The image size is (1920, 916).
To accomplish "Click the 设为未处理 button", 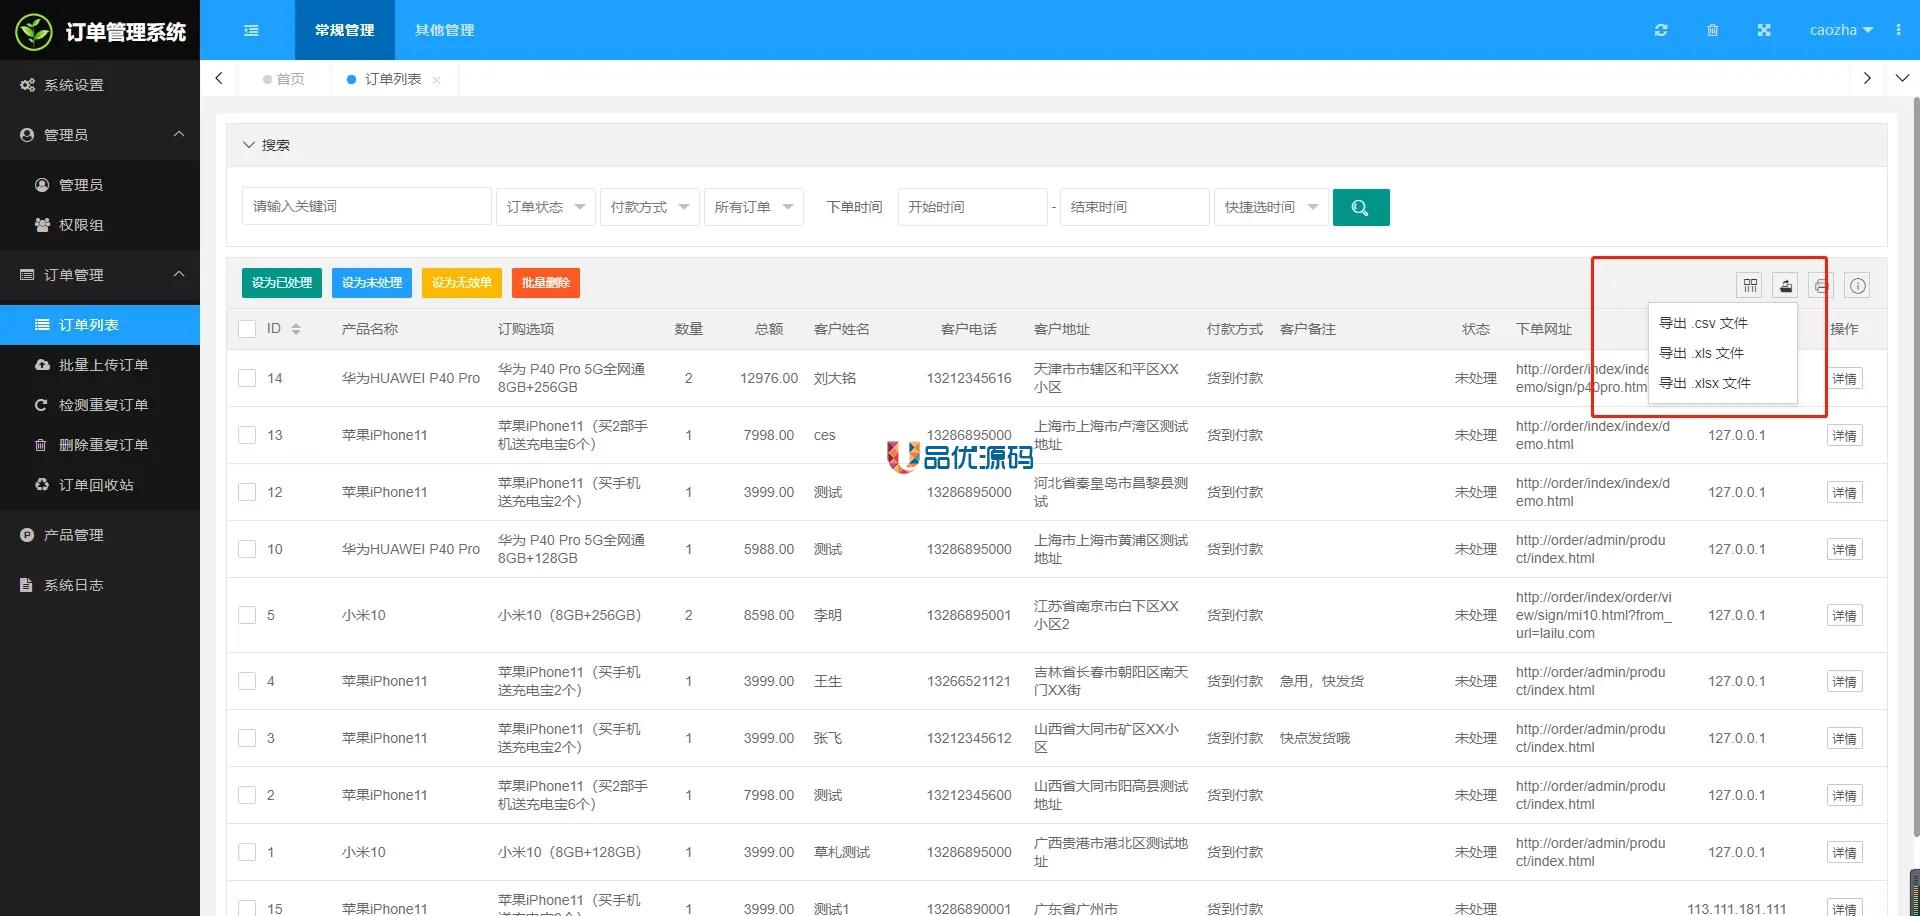I will [372, 283].
